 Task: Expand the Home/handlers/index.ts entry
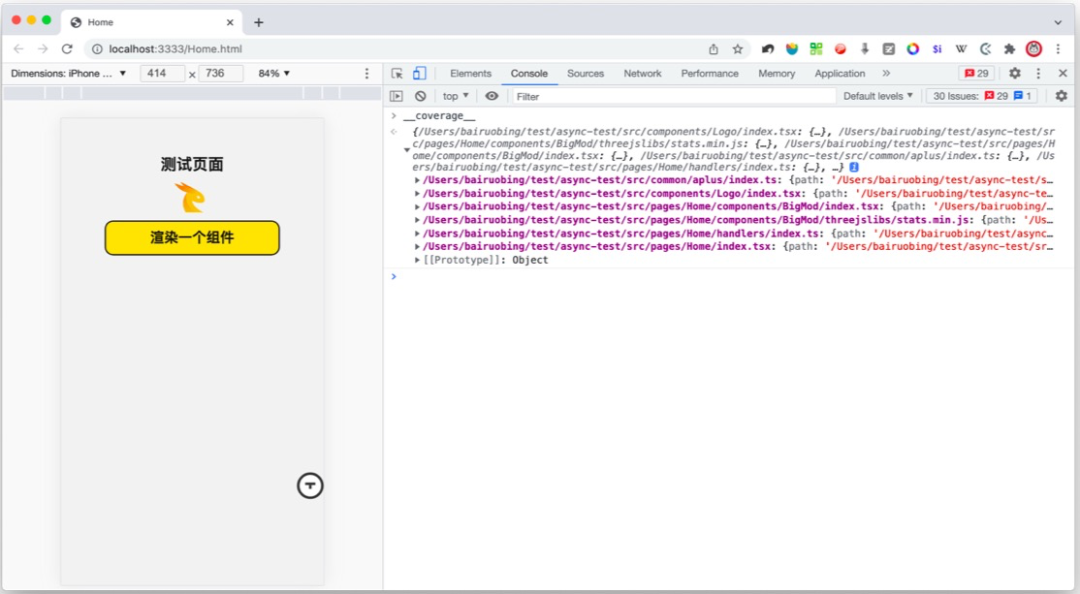click(417, 234)
